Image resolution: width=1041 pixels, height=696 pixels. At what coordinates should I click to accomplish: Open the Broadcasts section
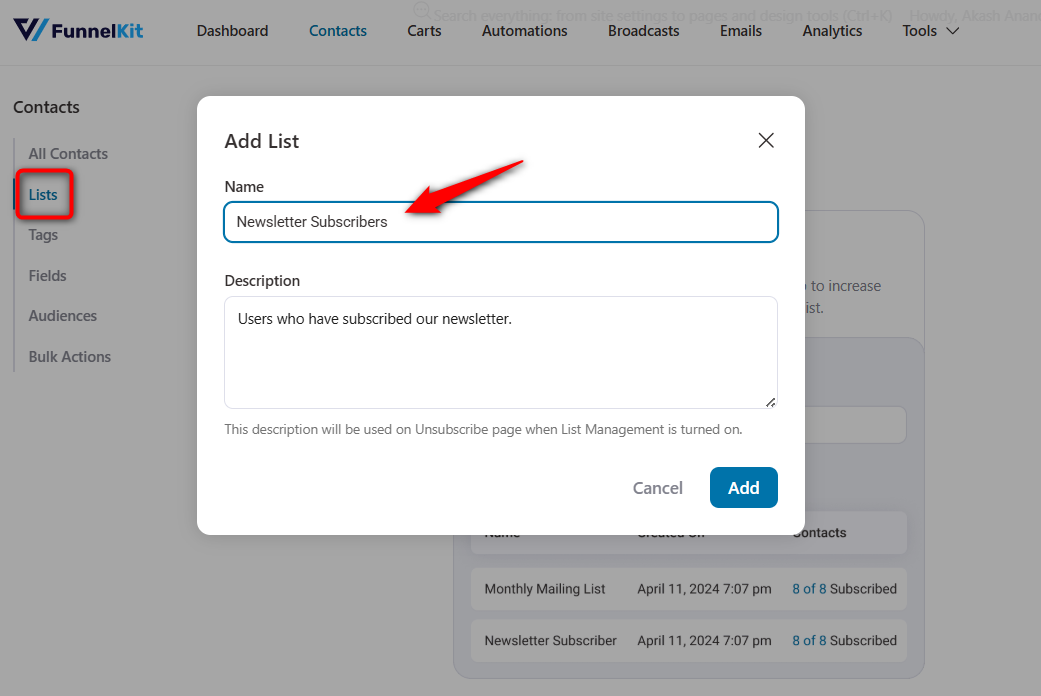[643, 31]
